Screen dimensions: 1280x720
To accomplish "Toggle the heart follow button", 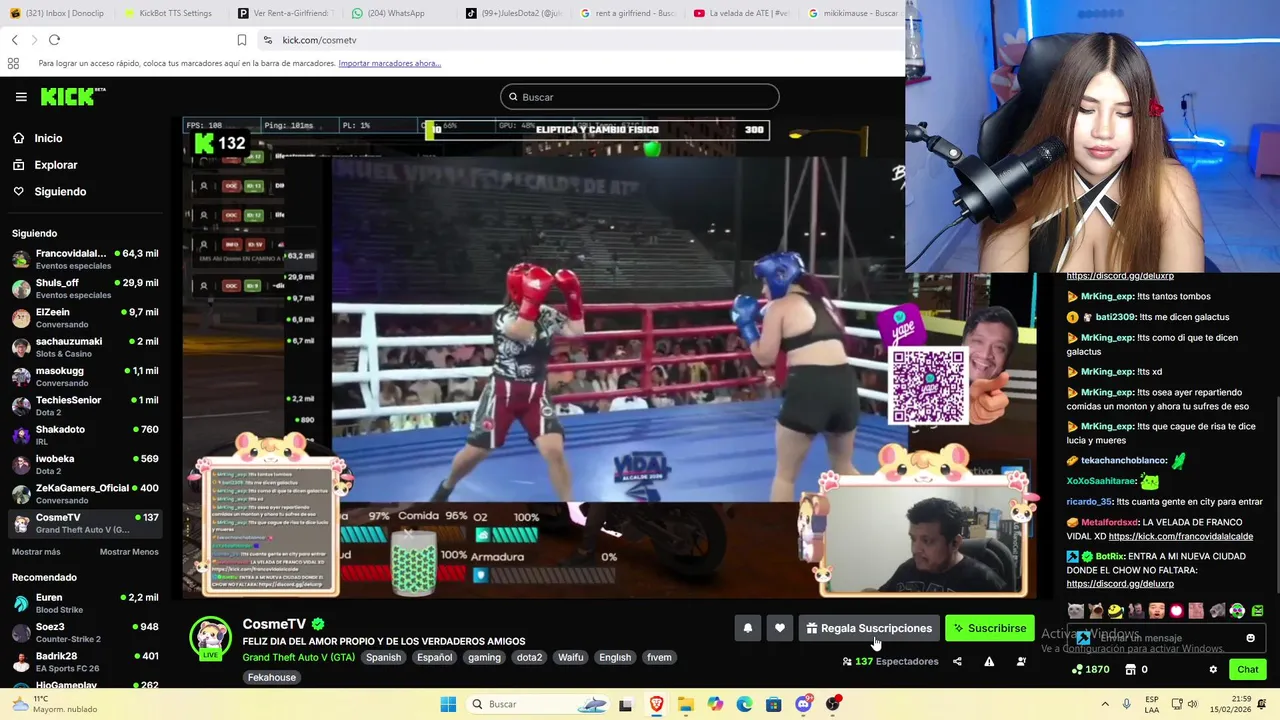I will [780, 628].
